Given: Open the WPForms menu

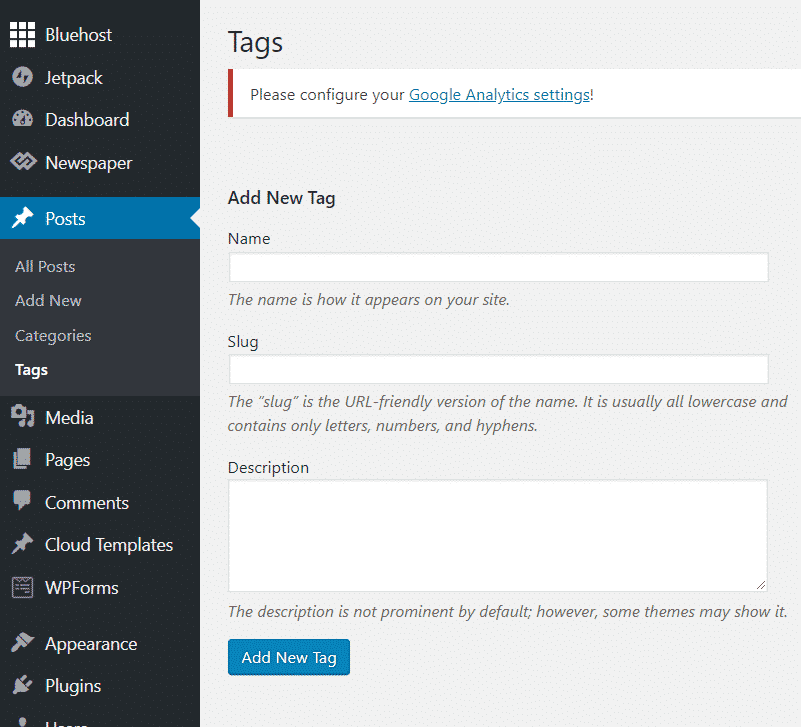Looking at the screenshot, I should pyautogui.click(x=82, y=588).
